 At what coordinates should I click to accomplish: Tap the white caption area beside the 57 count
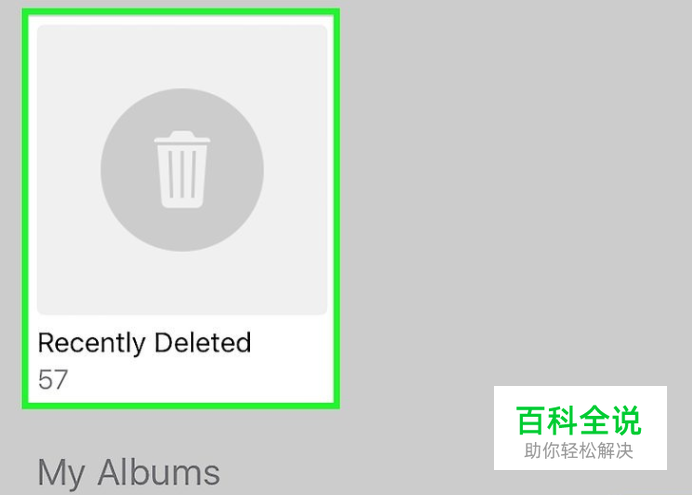(199, 379)
